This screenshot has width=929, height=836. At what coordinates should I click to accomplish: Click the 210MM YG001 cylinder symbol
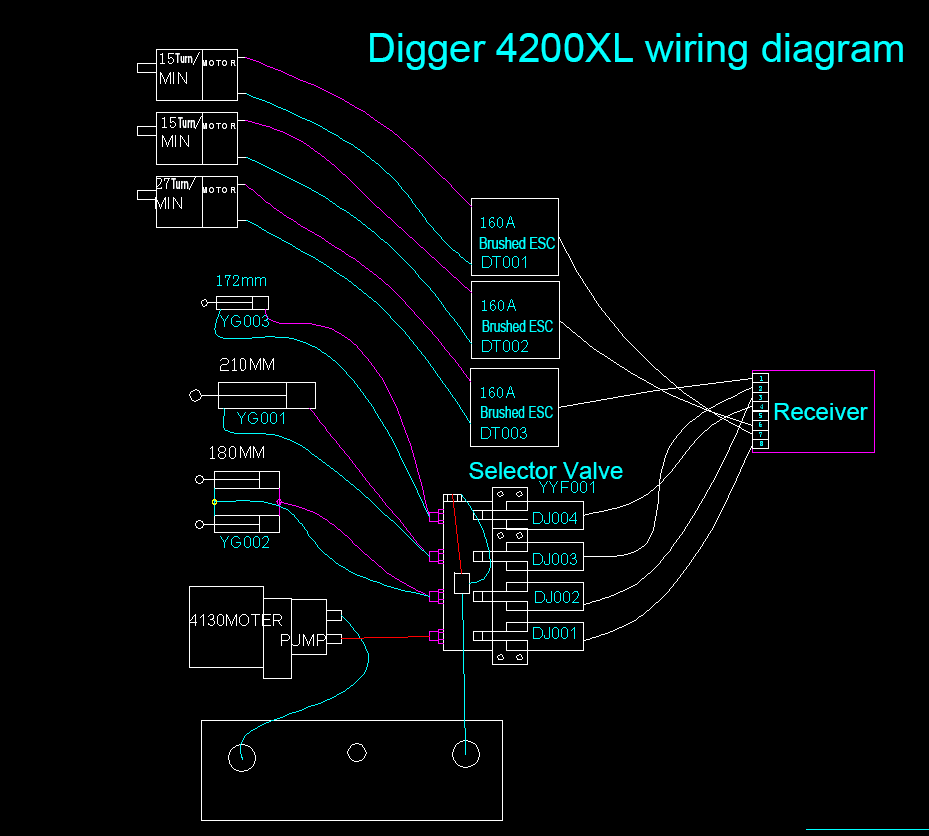265,396
